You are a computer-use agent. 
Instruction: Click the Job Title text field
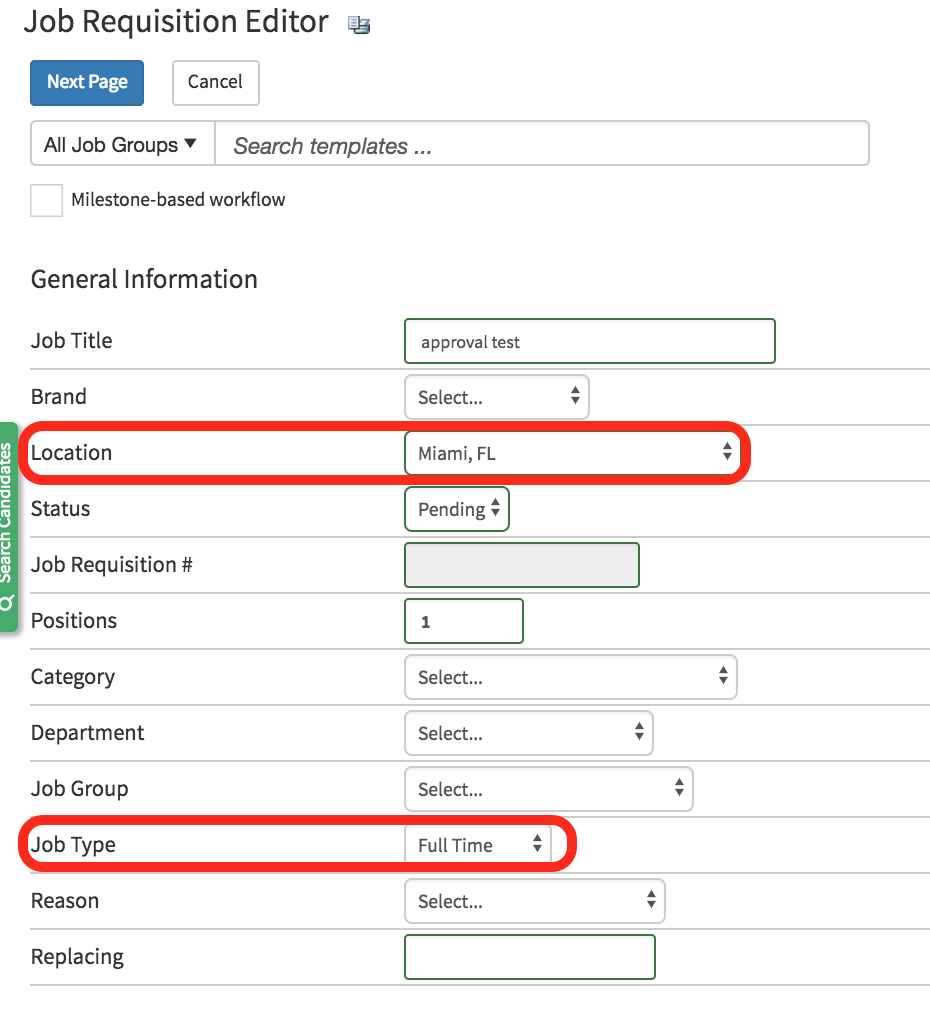coord(589,341)
